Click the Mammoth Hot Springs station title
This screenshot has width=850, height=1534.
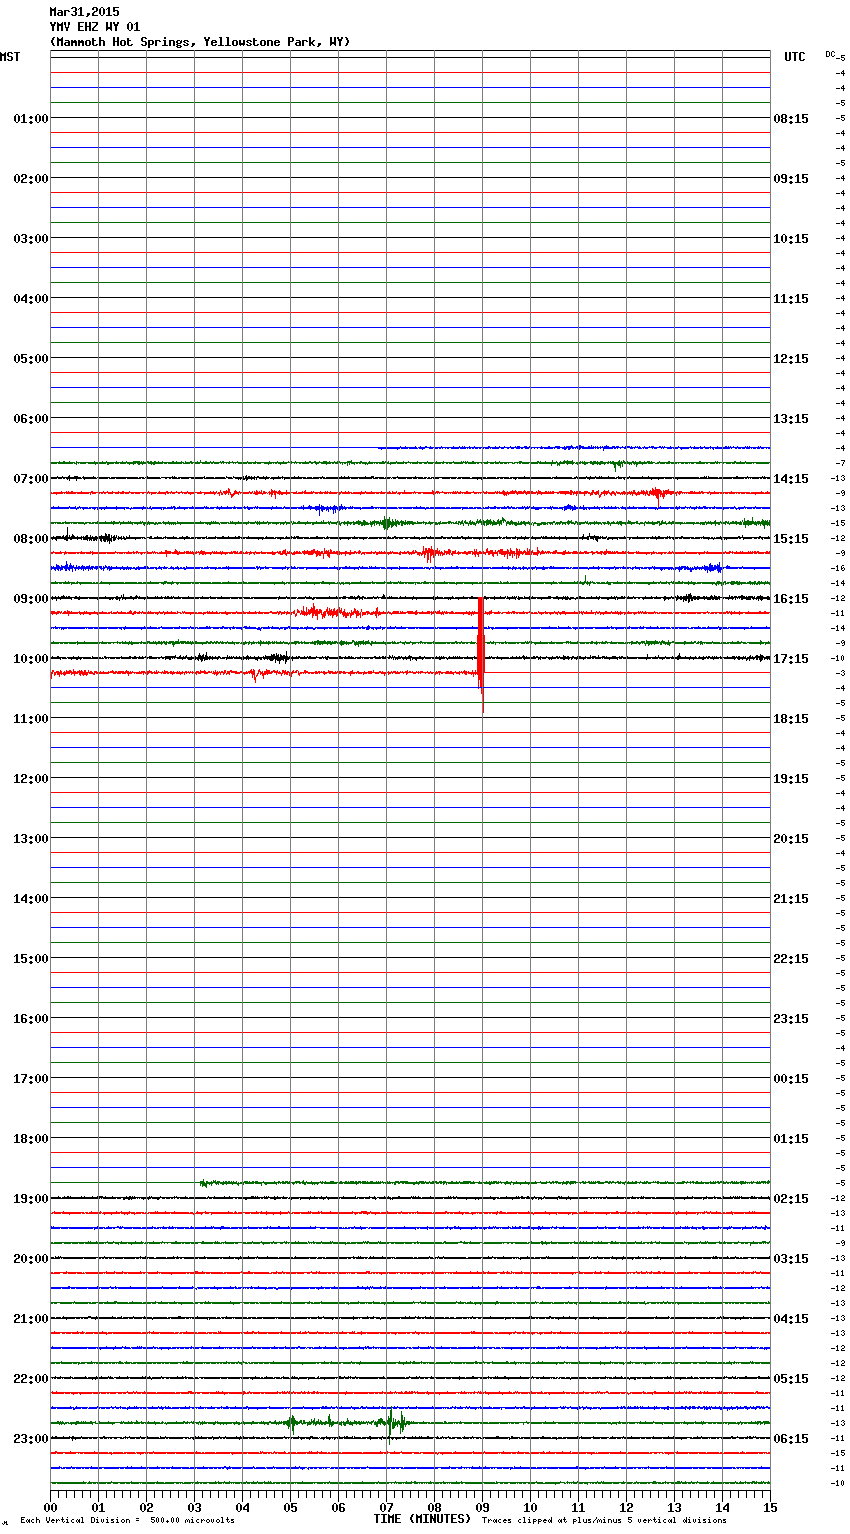click(x=200, y=42)
